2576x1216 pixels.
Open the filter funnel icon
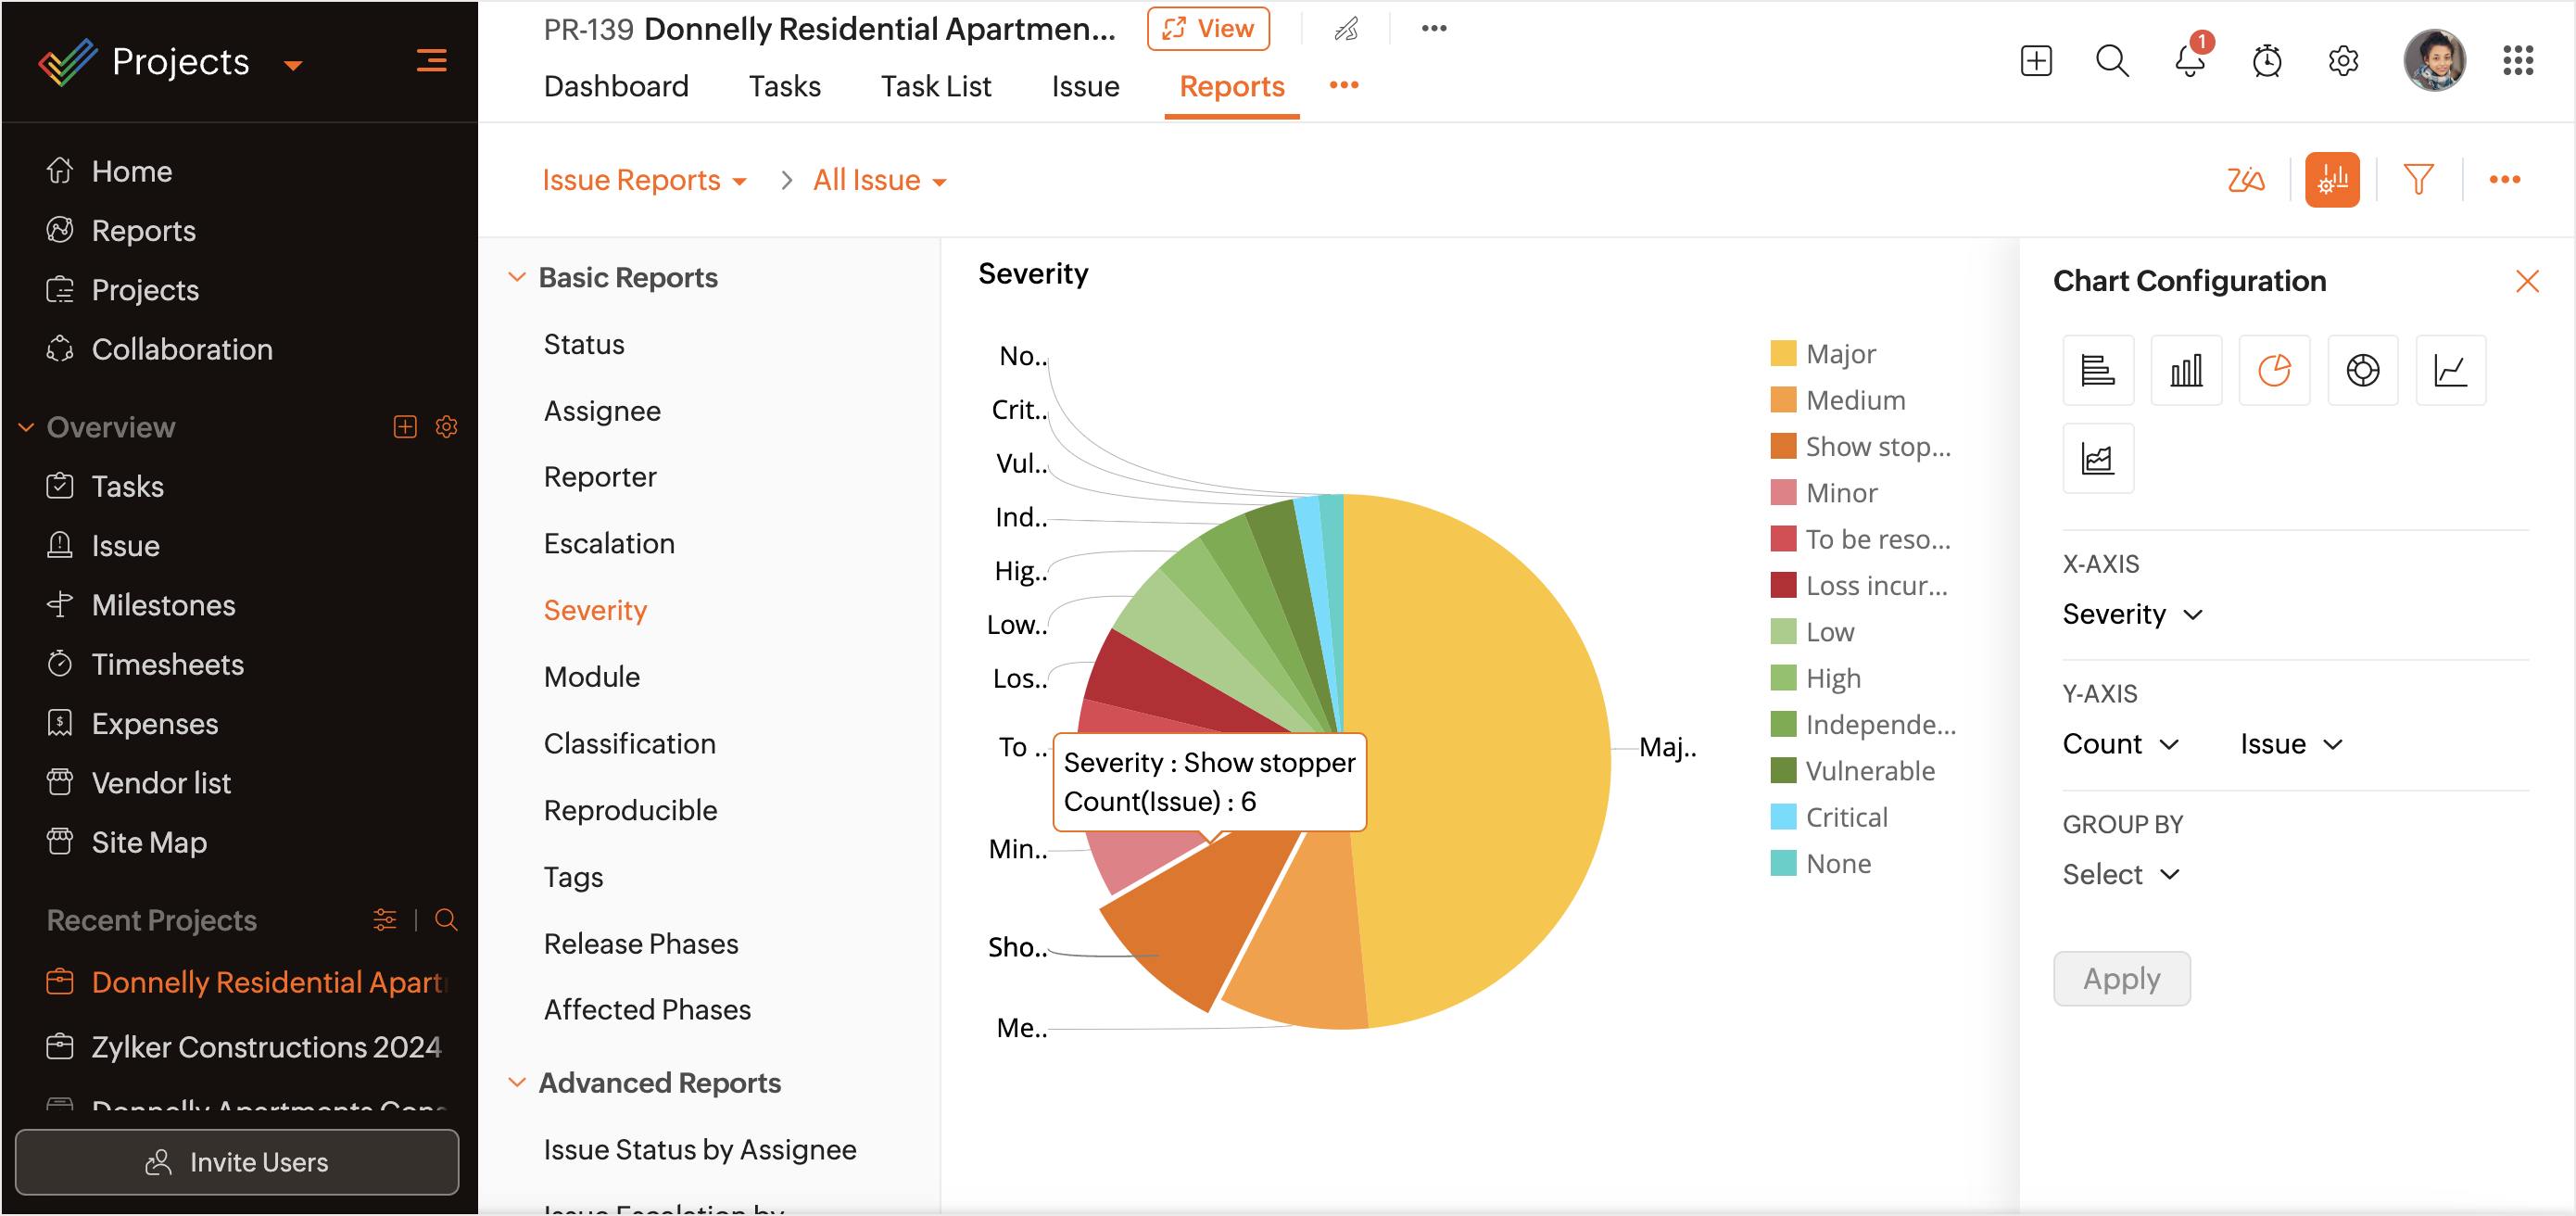[2418, 180]
